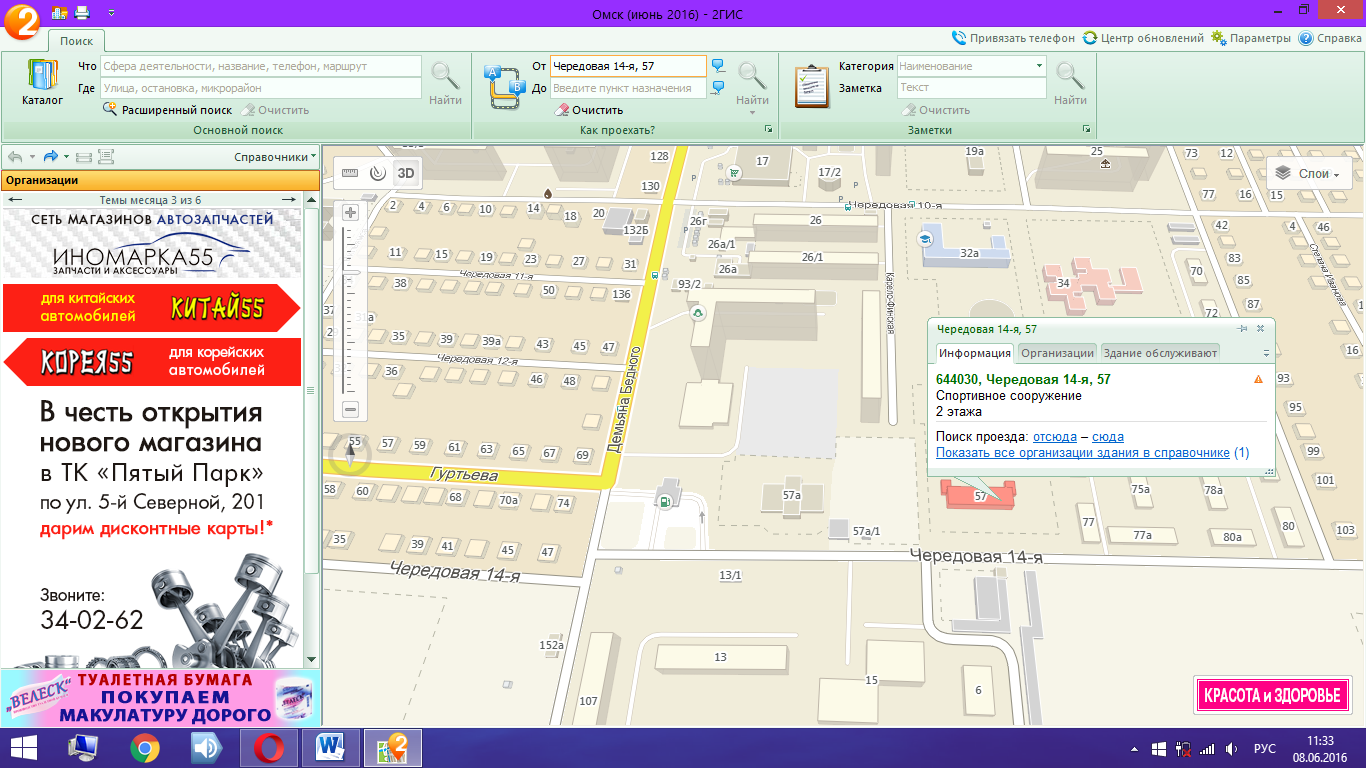
Task: Select the Здание обслуживают tab
Action: [1160, 353]
